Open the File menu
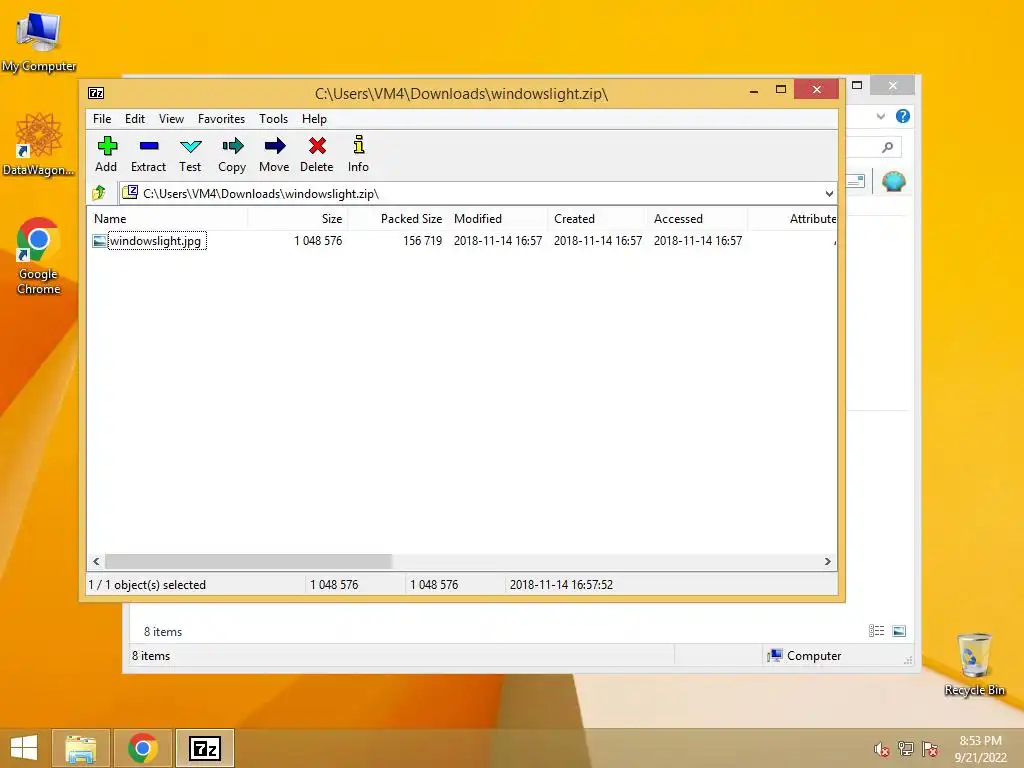This screenshot has height=768, width=1024. [x=102, y=119]
